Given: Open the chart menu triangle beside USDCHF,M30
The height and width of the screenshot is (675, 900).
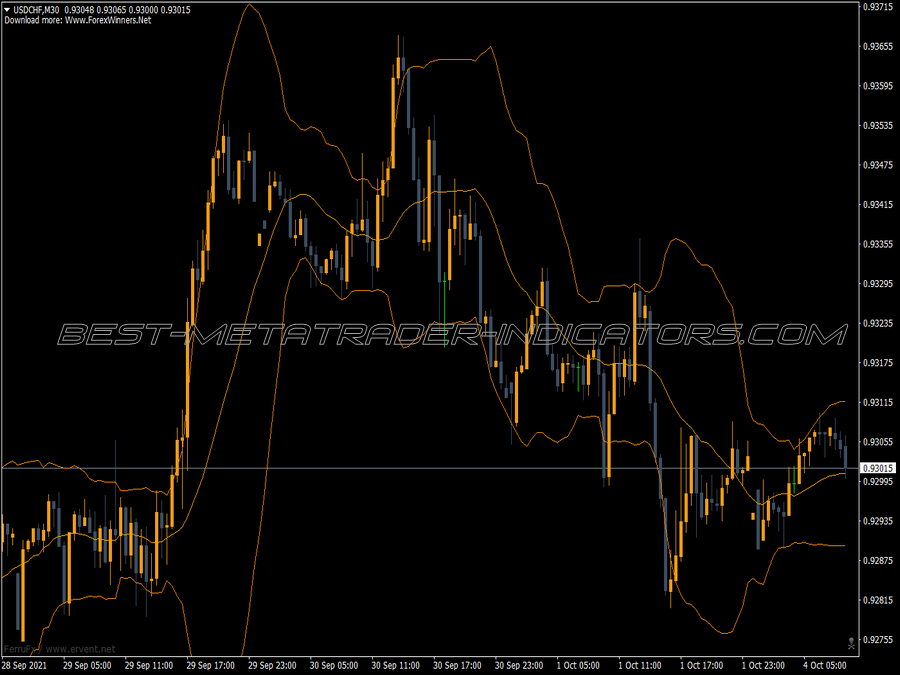Looking at the screenshot, I should click(7, 10).
